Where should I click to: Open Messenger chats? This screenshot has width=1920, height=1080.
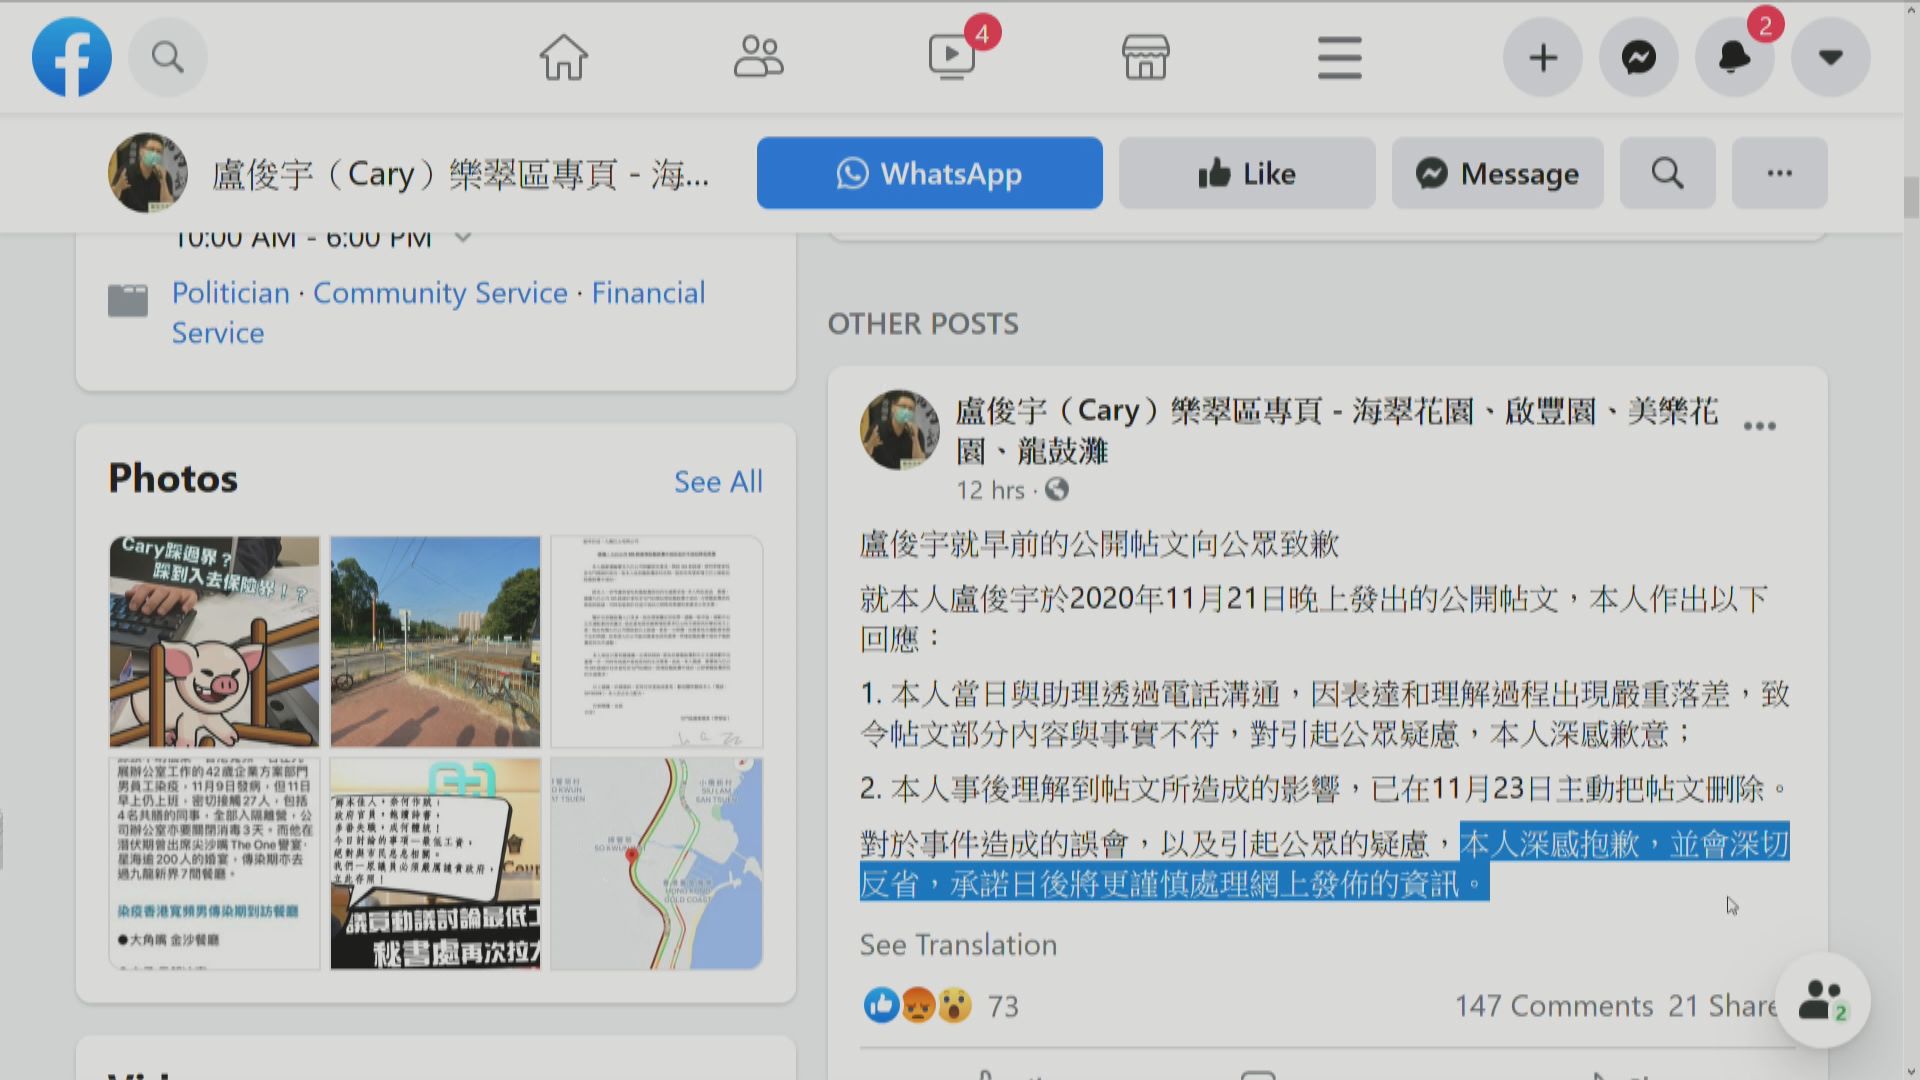1638,57
